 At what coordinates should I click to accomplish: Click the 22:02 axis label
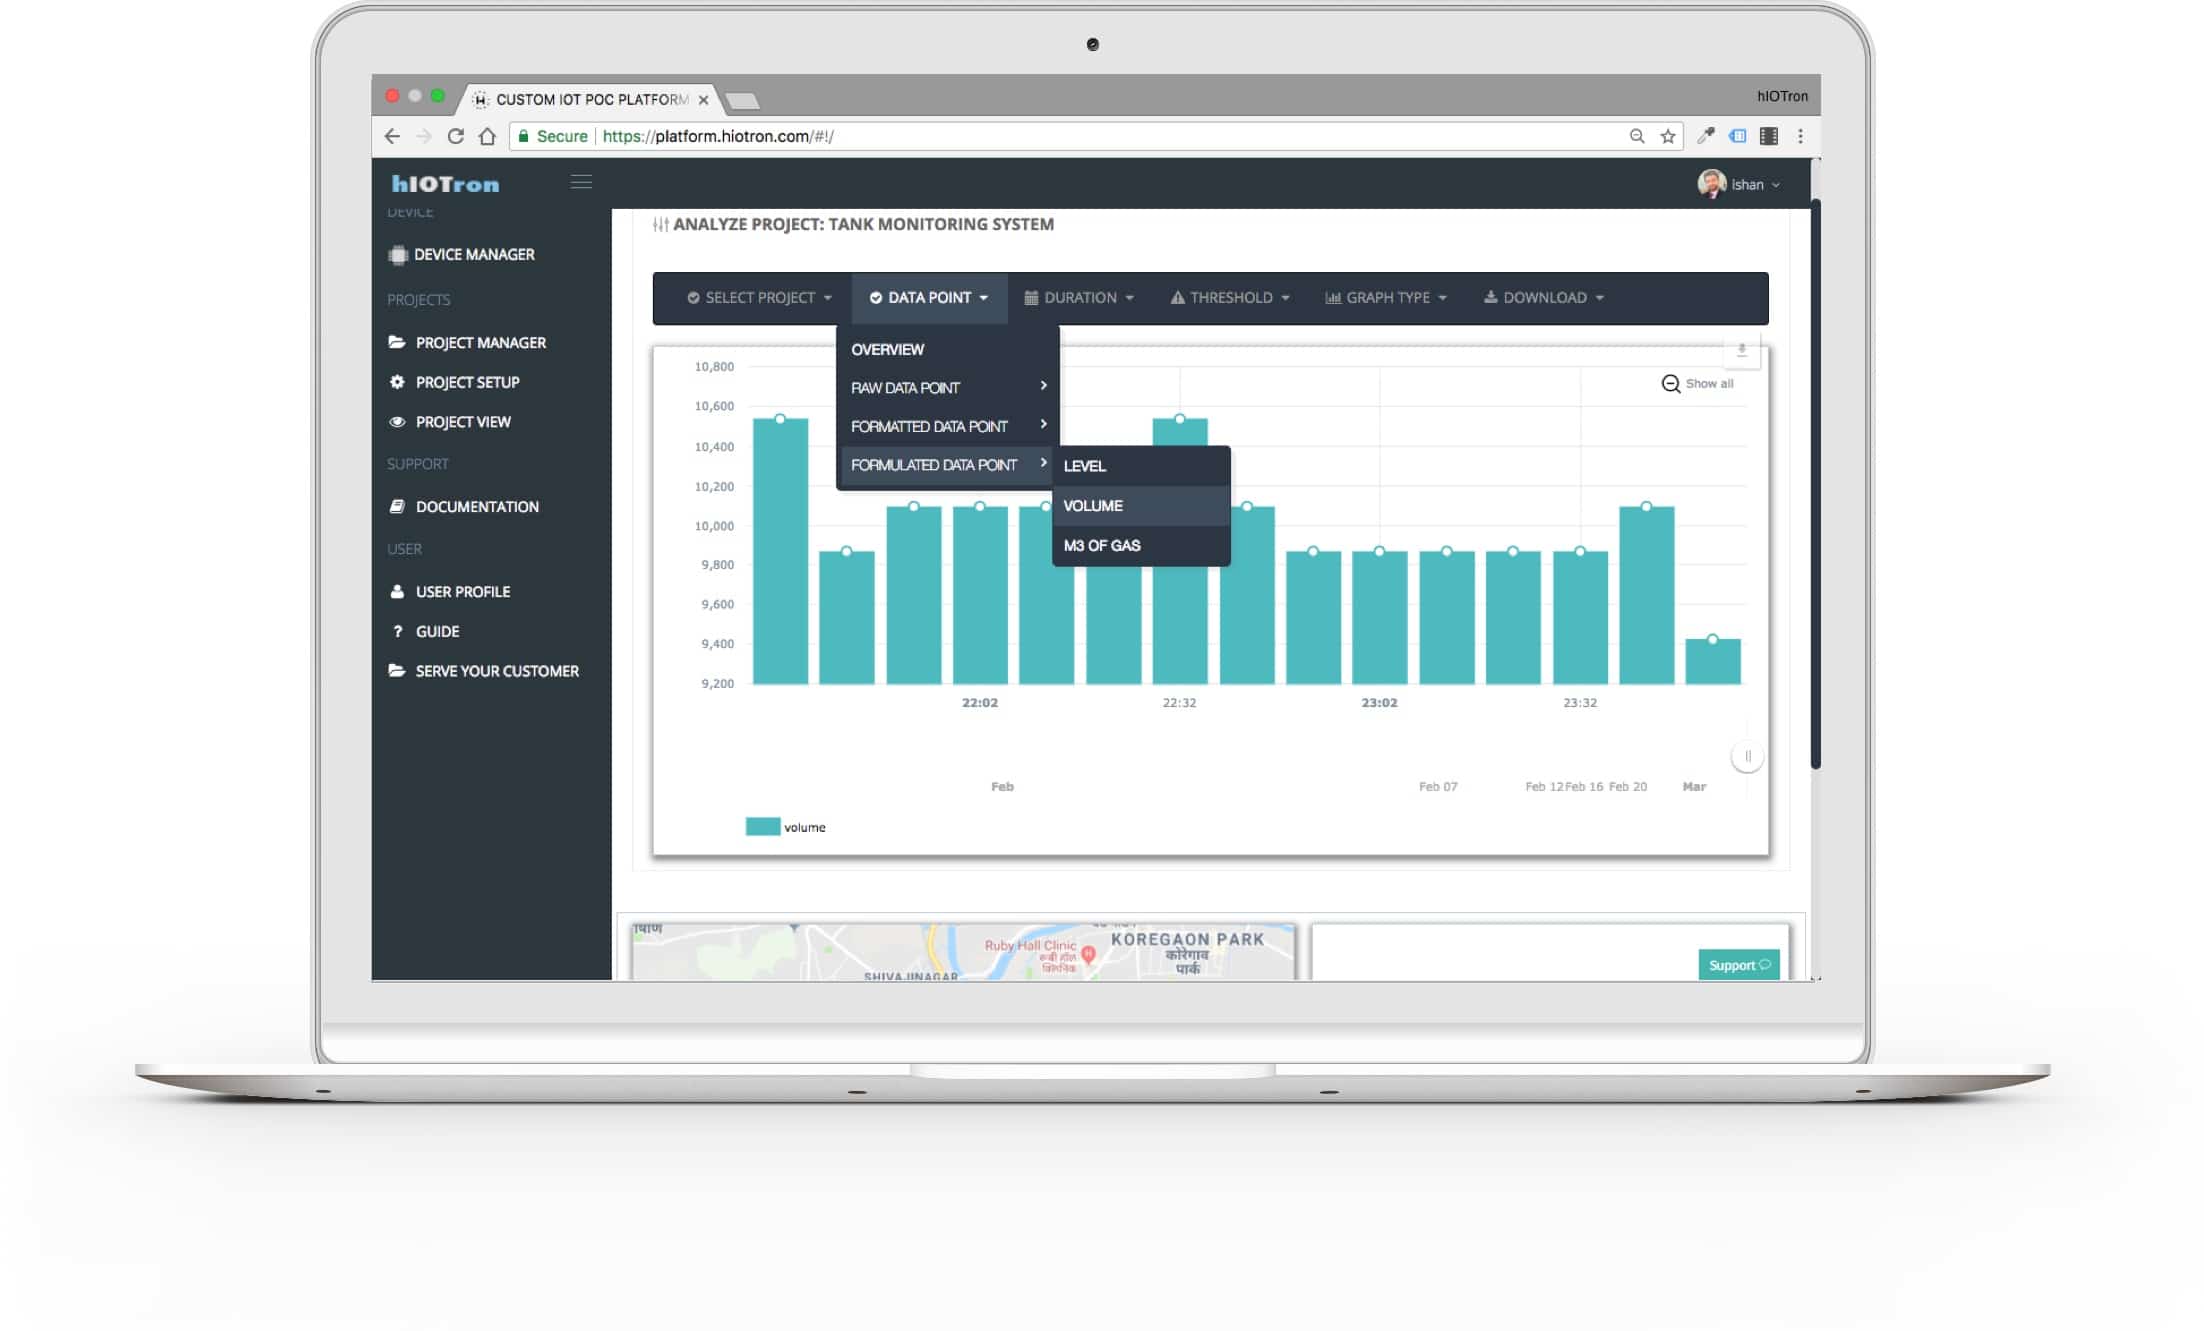point(979,703)
